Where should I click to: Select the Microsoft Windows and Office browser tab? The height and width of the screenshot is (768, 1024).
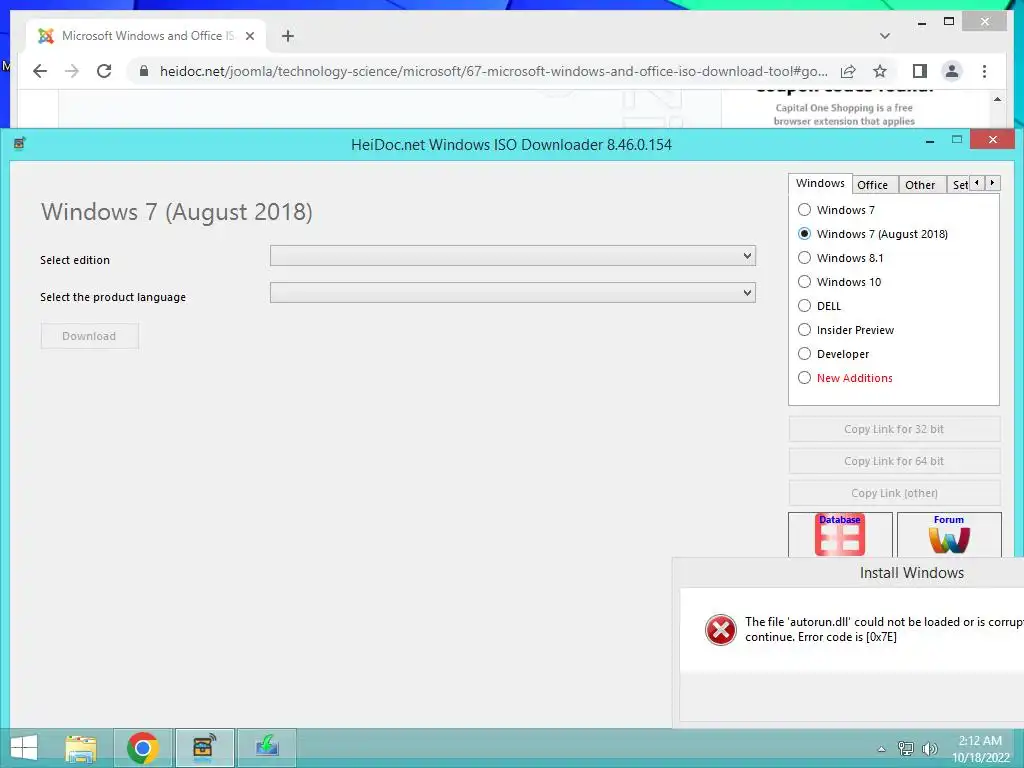coord(146,36)
